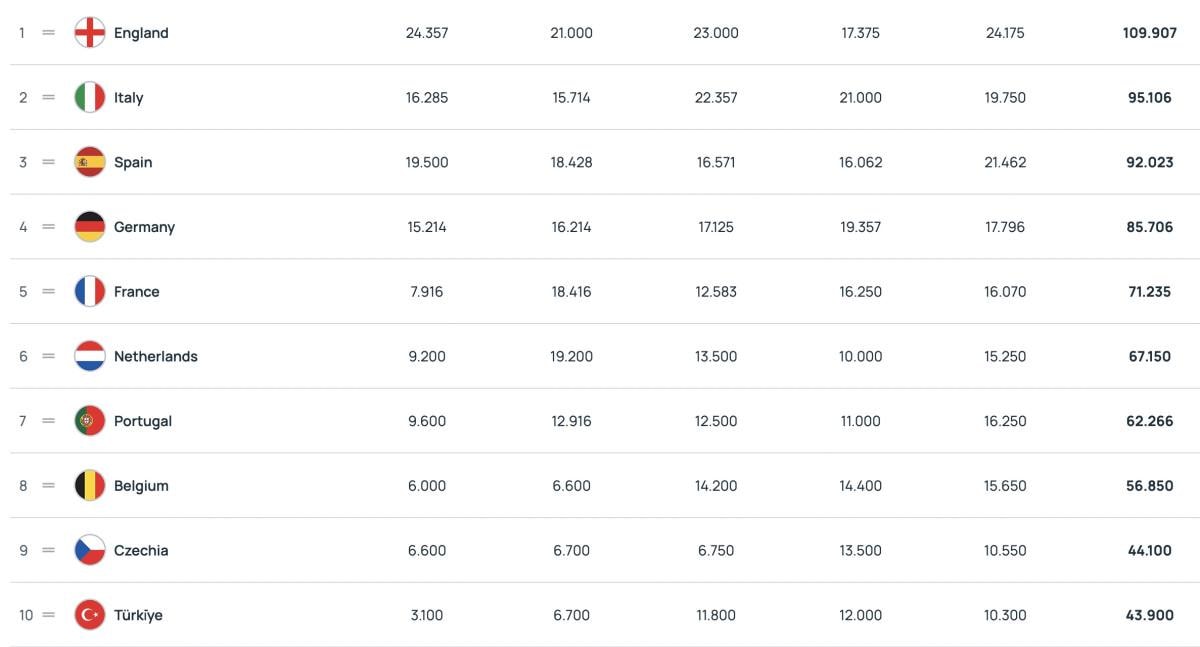Viewport: 1200px width, 647px height.
Task: Click the Türkiye flag icon
Action: [90, 615]
